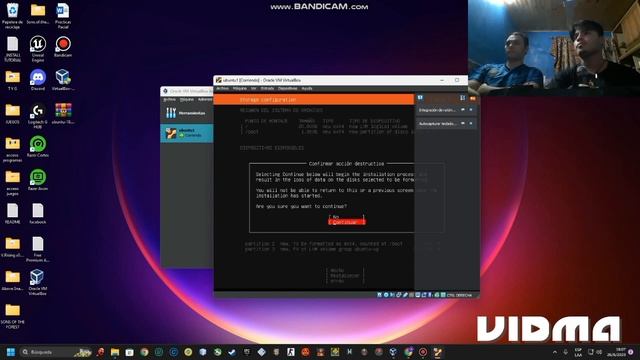The image size is (640, 360).
Task: Open the VirtualBox installer desktop icon
Action: pos(63,80)
